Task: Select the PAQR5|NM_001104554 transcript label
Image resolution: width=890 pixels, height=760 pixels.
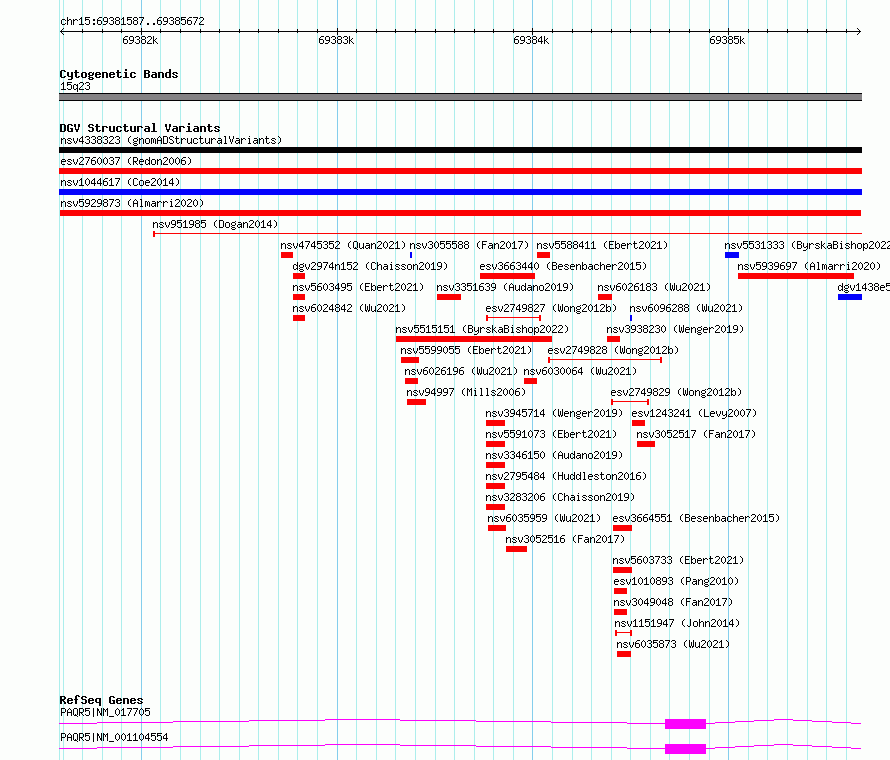Action: [114, 737]
